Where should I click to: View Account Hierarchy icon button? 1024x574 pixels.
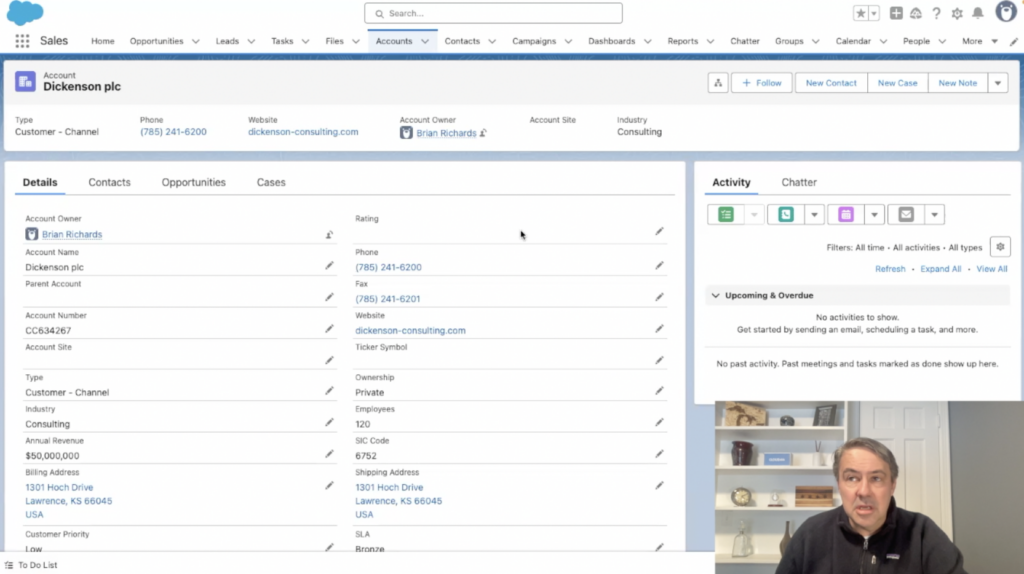(x=718, y=83)
